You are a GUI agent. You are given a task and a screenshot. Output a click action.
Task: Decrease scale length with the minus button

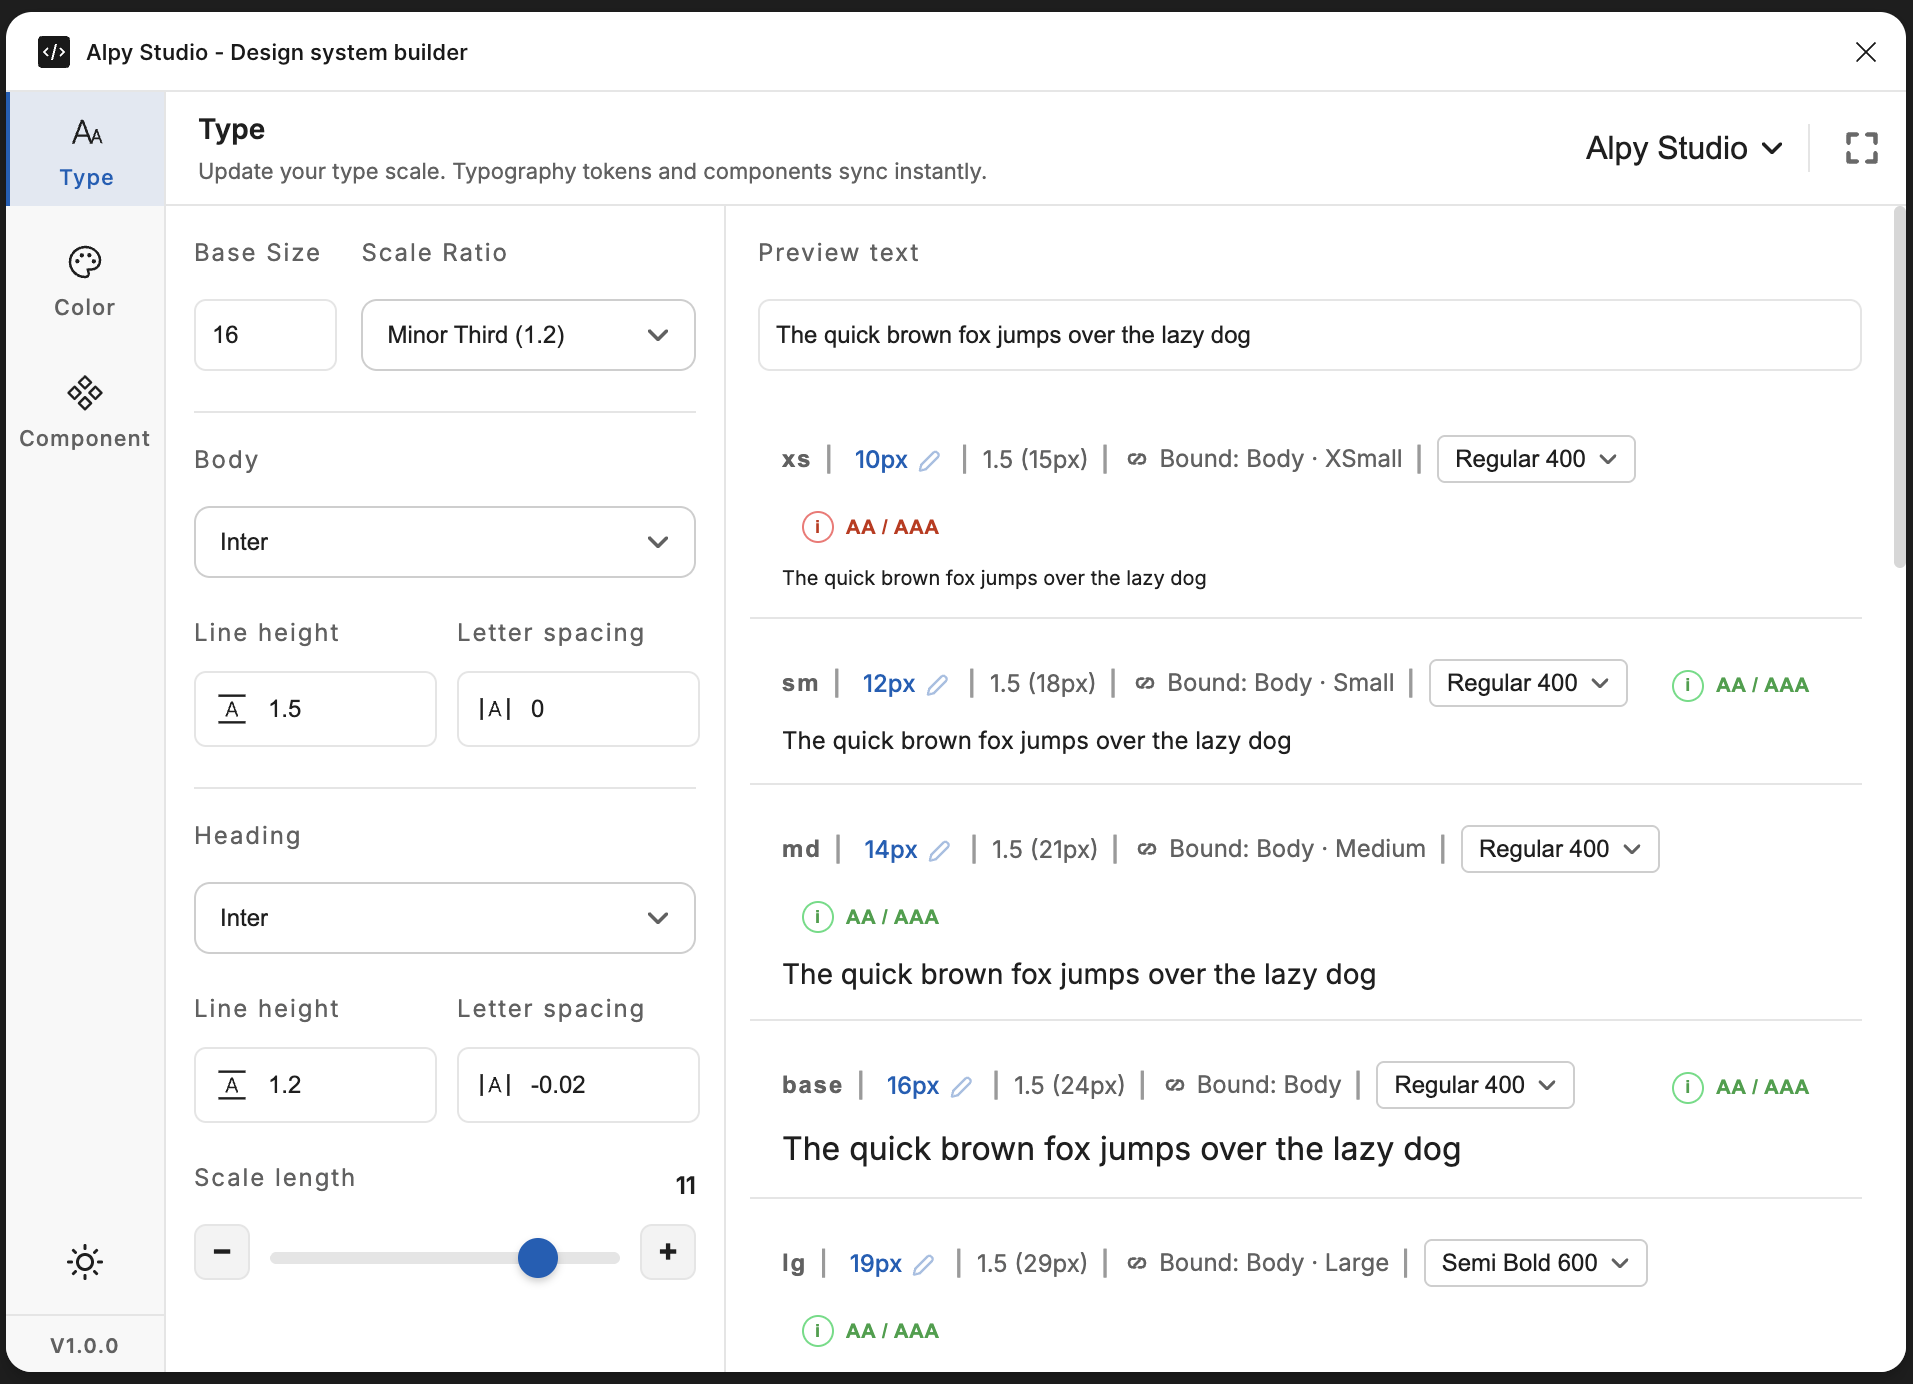pyautogui.click(x=222, y=1252)
